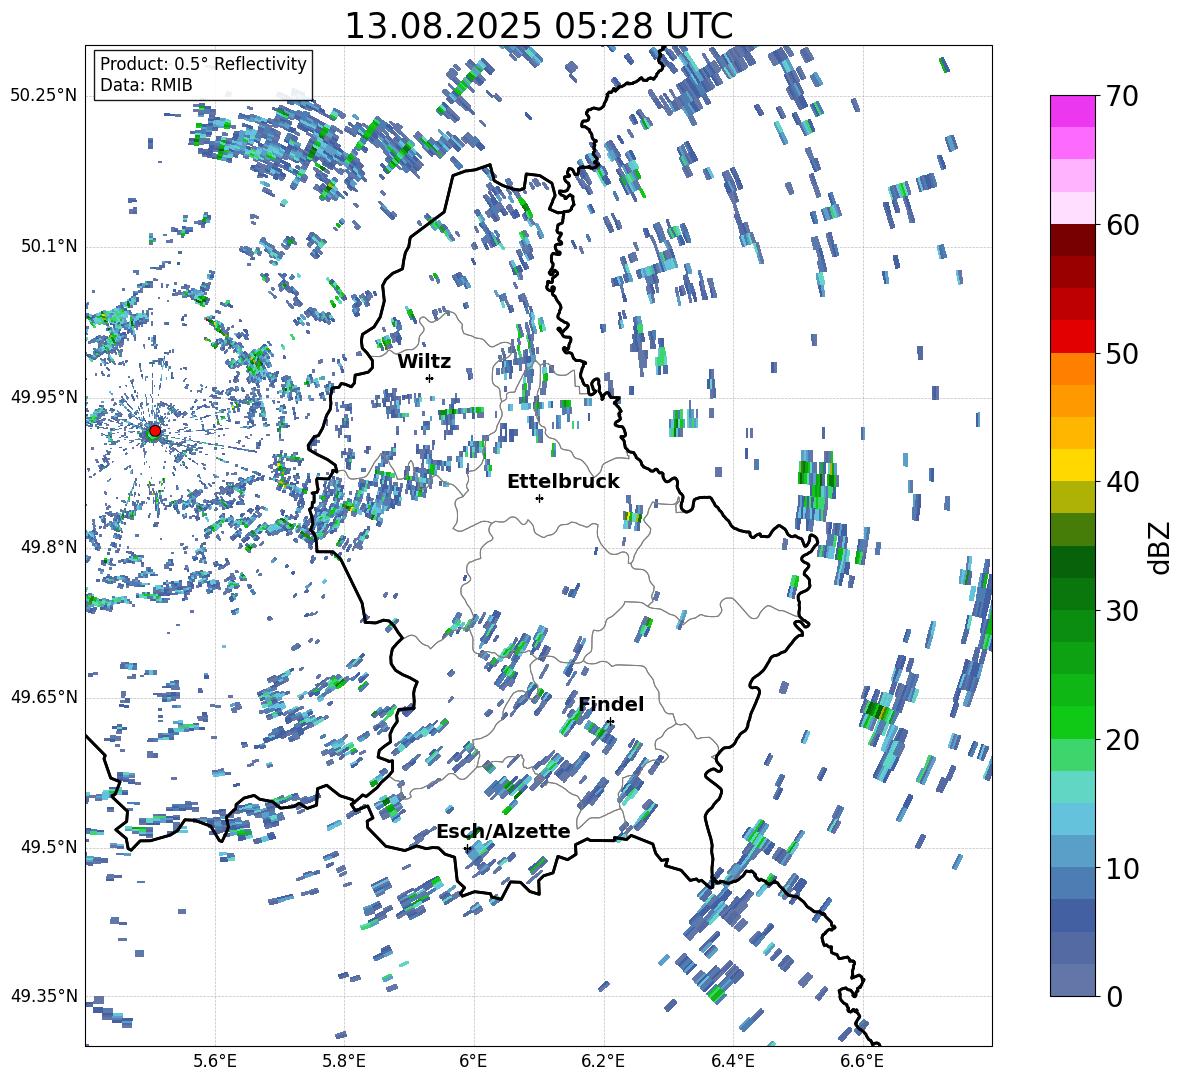Click the timestamp title 13.08.2025 05:28 UTC
The image size is (1184, 1081).
[538, 26]
